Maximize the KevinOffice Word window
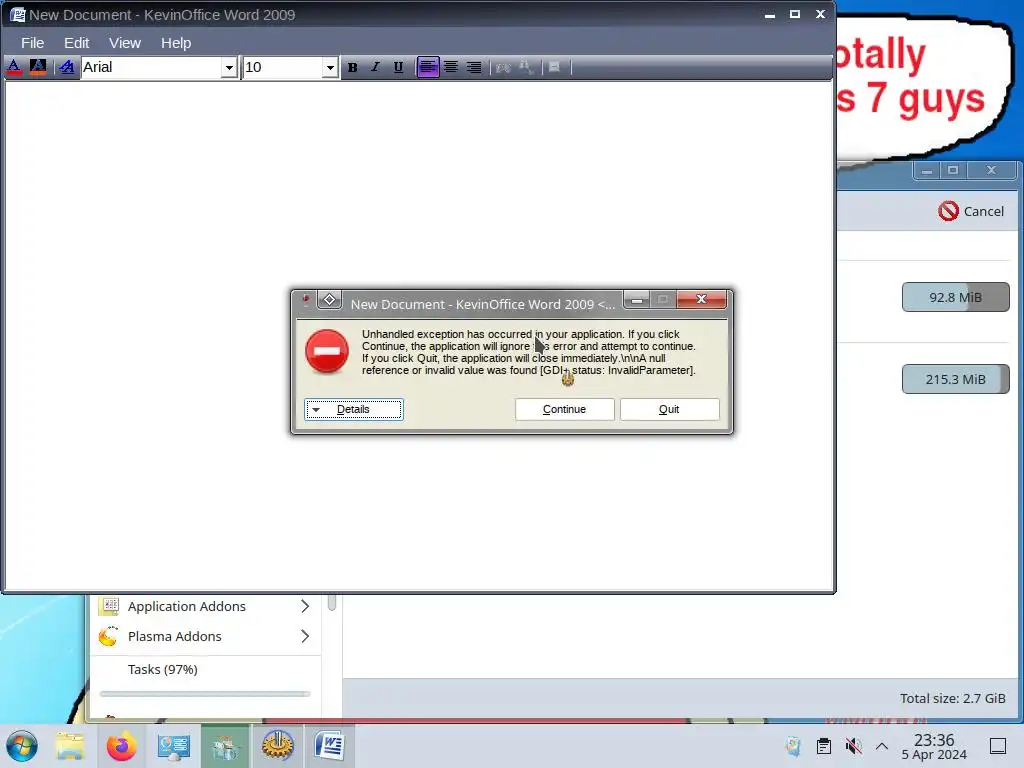This screenshot has height=768, width=1024. coord(795,14)
